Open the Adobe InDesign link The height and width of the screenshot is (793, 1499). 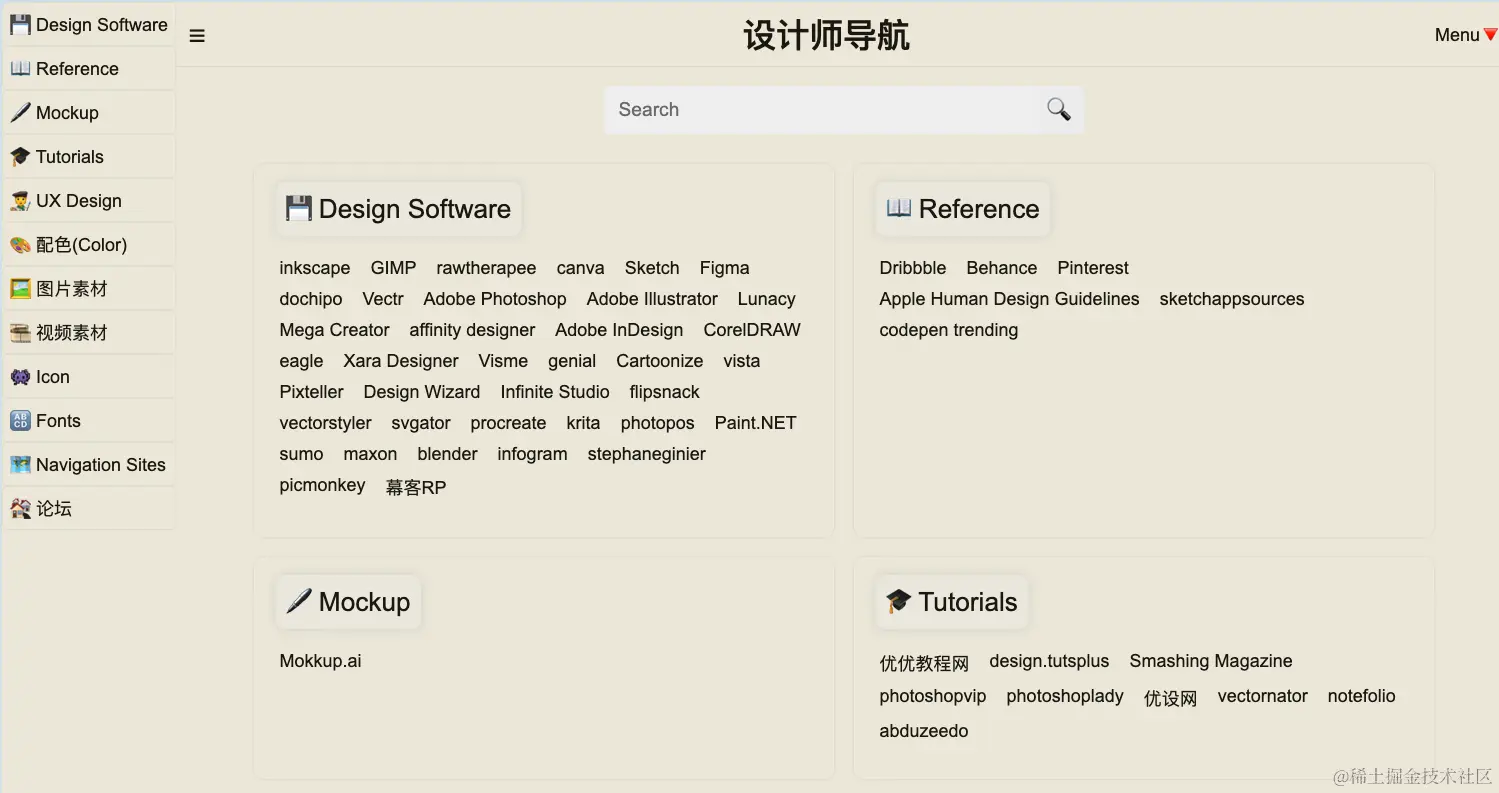tap(619, 330)
